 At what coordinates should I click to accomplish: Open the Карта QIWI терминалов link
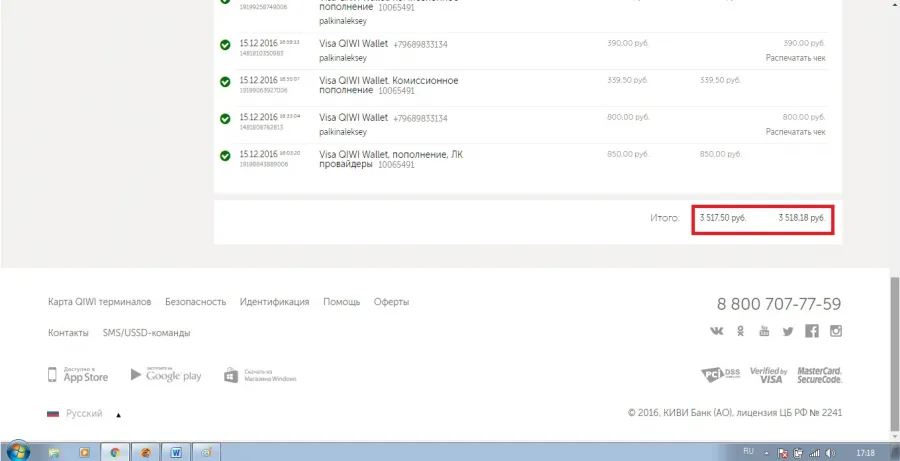click(x=100, y=301)
